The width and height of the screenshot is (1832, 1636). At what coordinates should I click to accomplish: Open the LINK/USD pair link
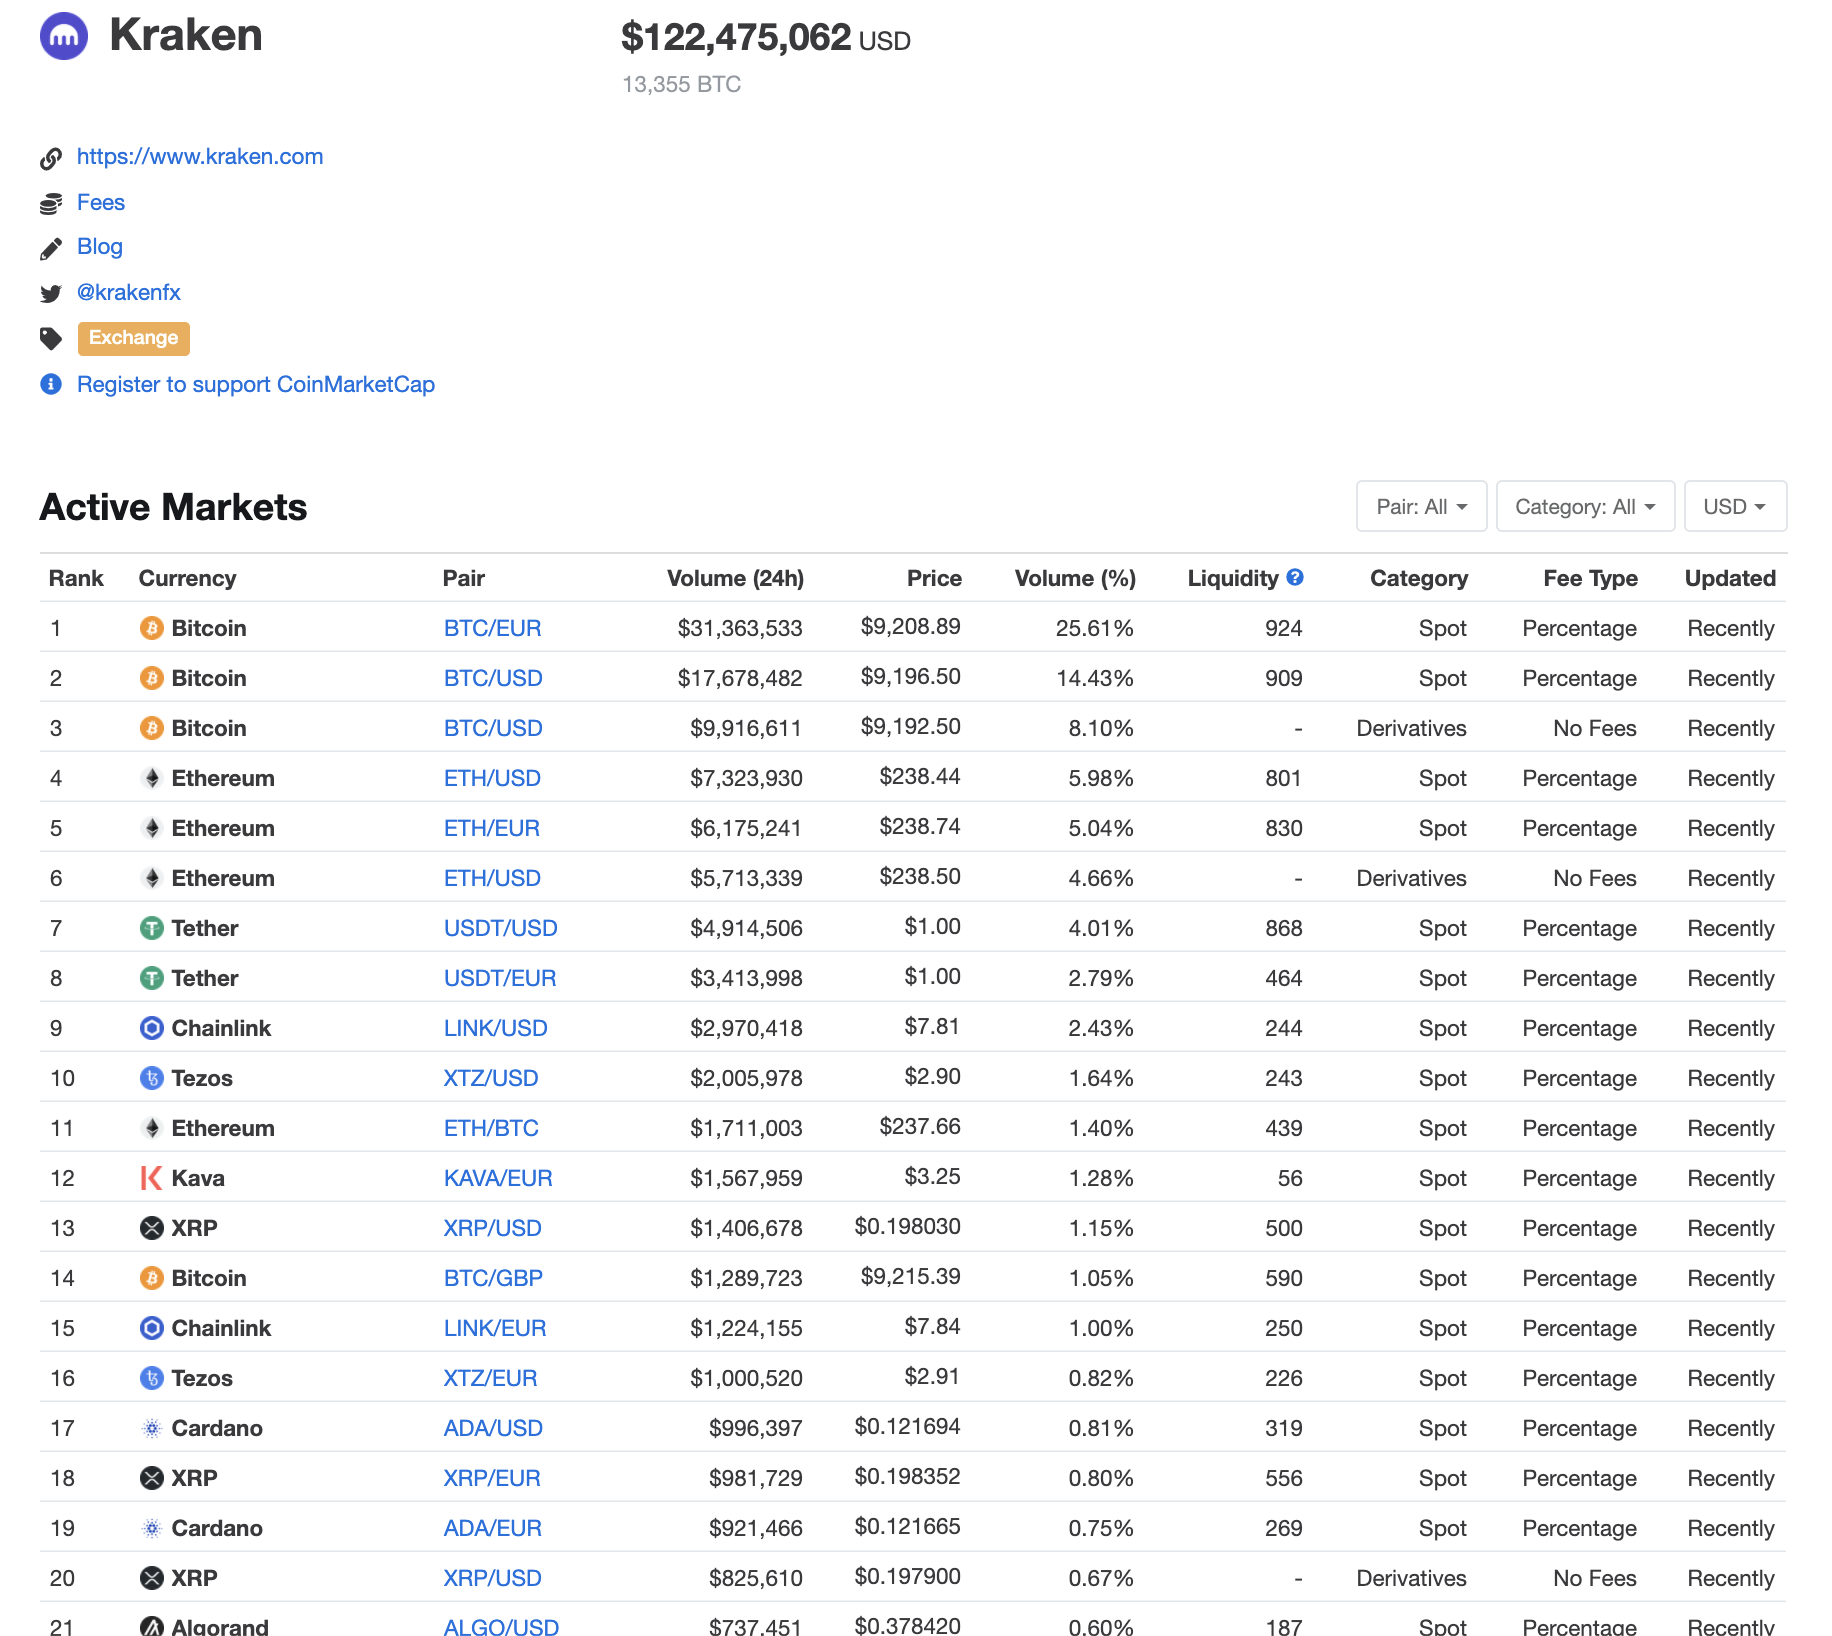496,1028
